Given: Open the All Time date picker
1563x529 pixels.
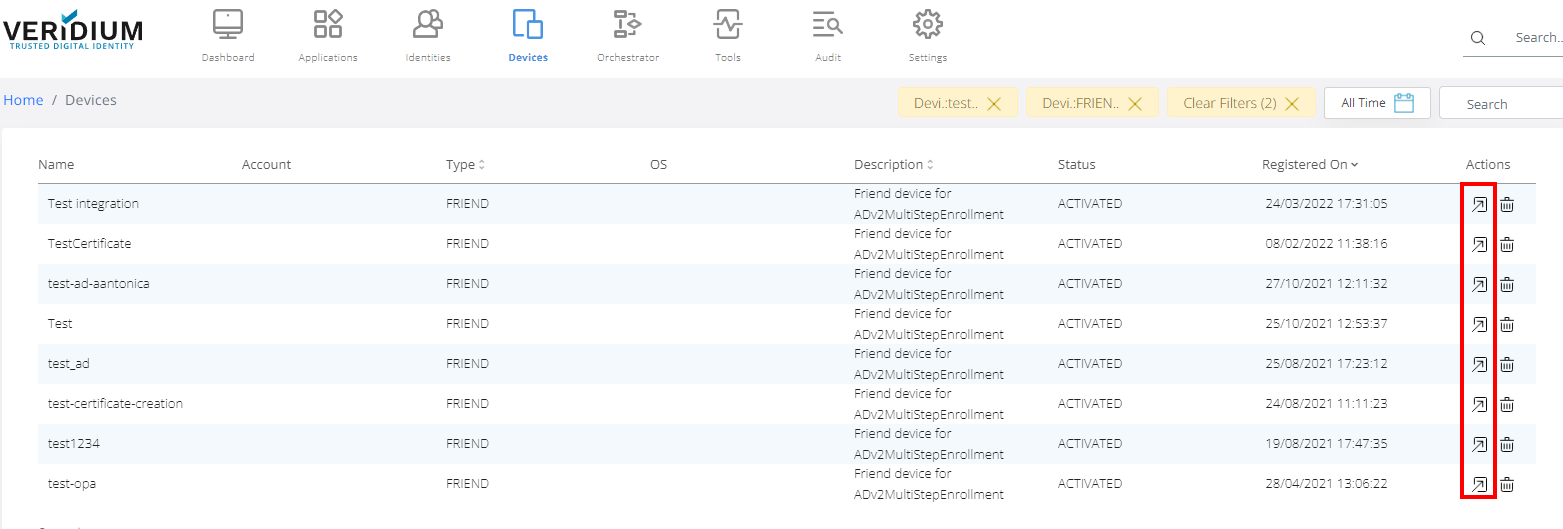Looking at the screenshot, I should [x=1377, y=103].
